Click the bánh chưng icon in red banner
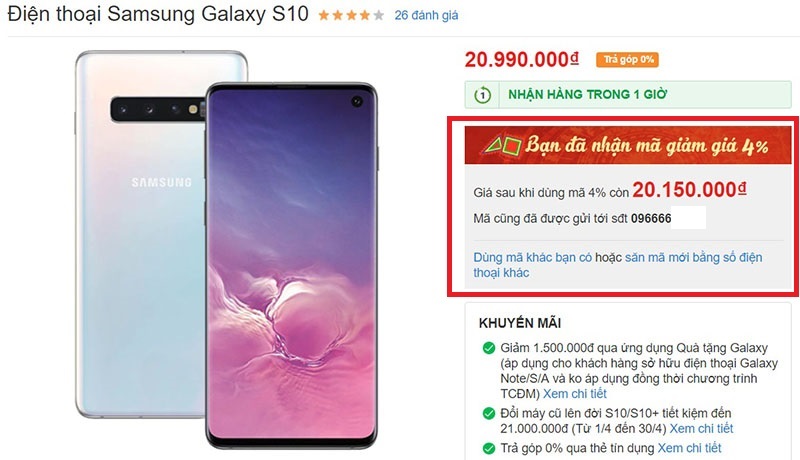The image size is (800, 460). coord(502,146)
